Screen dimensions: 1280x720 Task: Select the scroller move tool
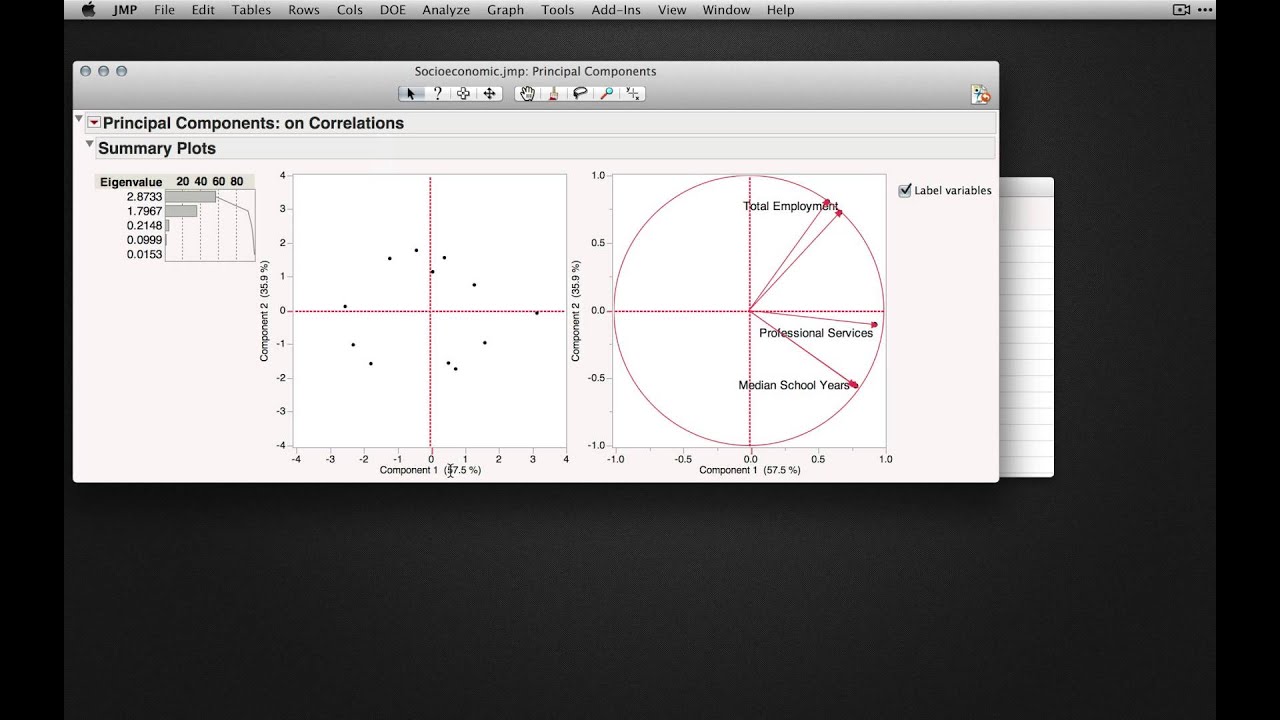pos(489,94)
